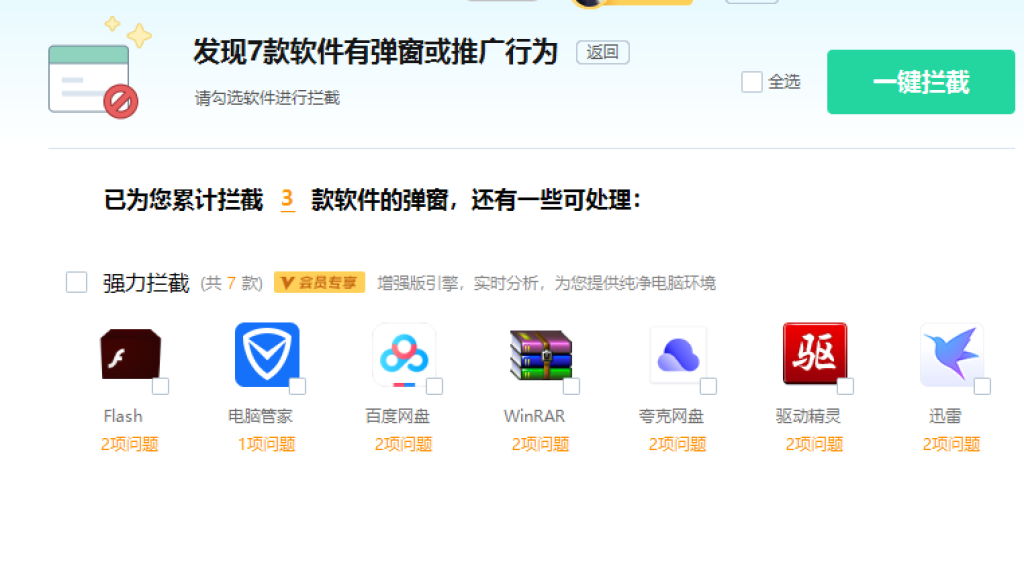
Task: Open 电脑管家 1项问题 details link
Action: pyautogui.click(x=266, y=444)
